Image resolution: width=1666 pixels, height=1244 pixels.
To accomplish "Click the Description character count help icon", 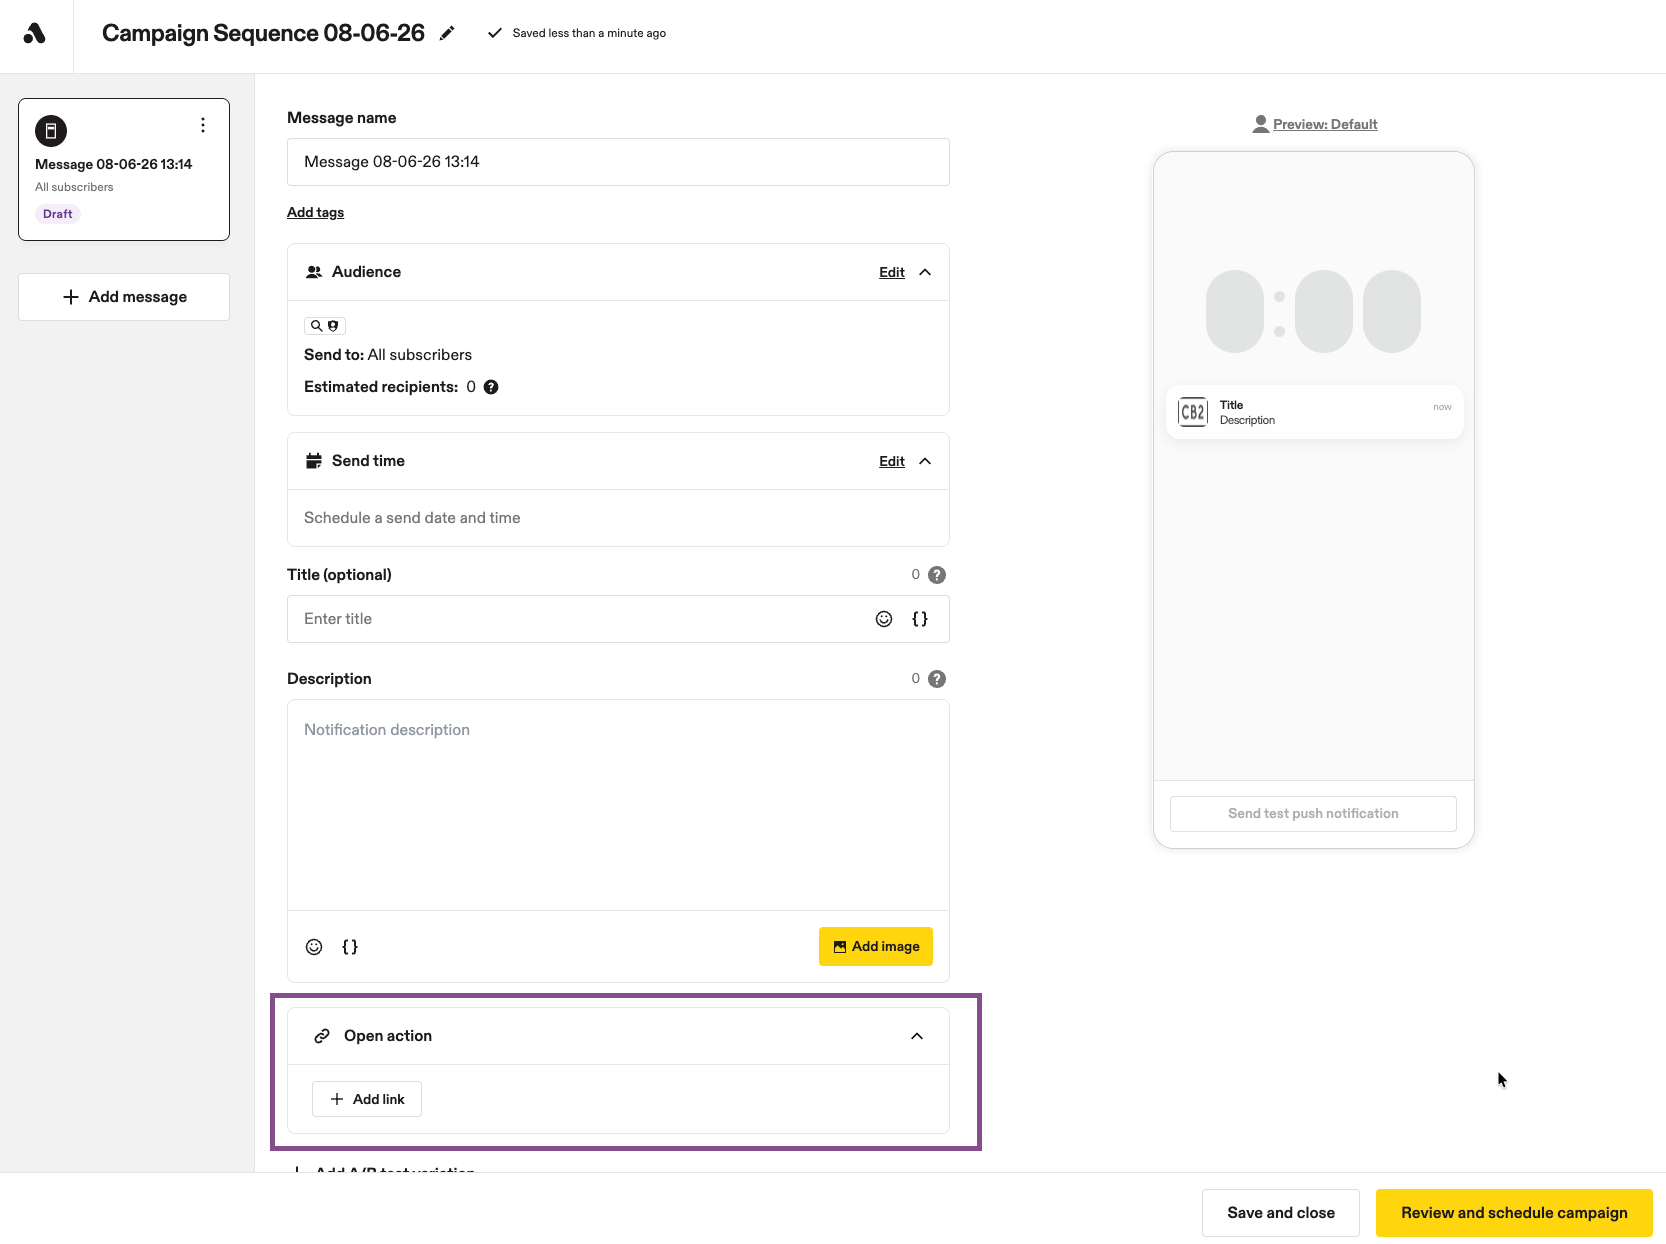I will point(937,679).
